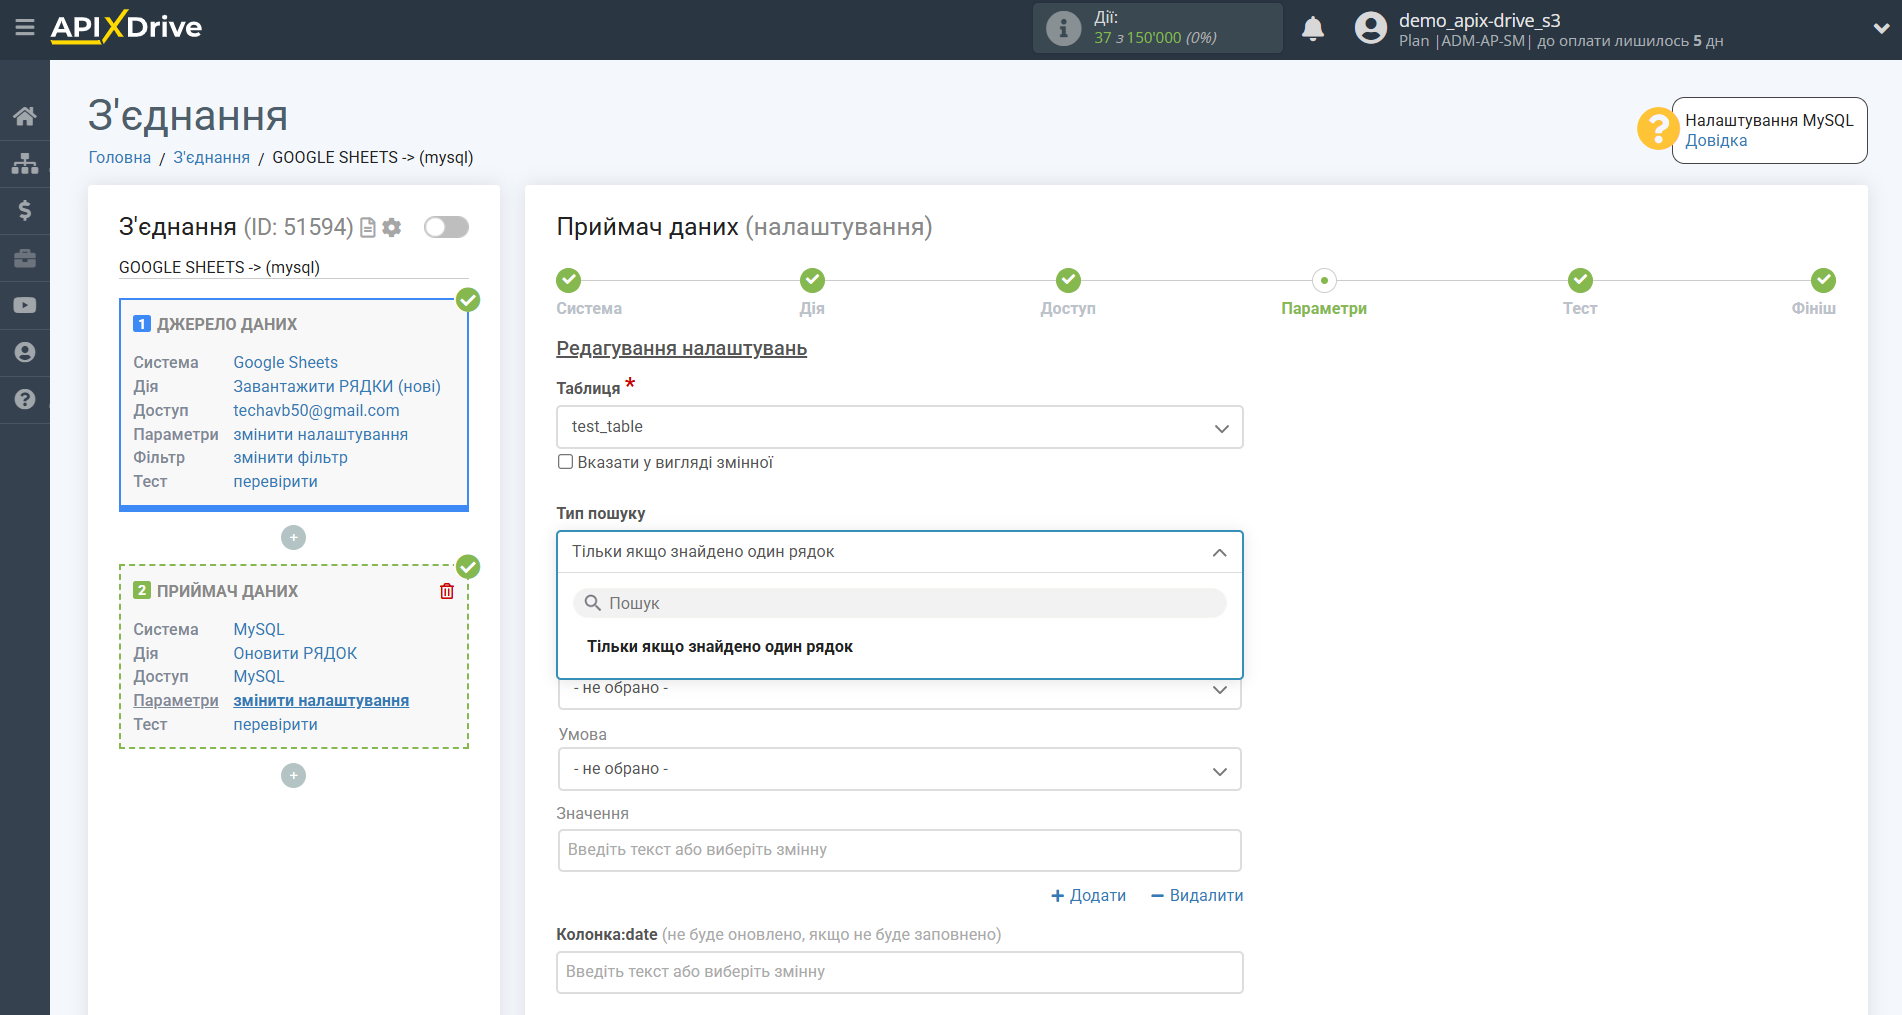The width and height of the screenshot is (1902, 1015).
Task: Click the 'ДЖЕРЕЛО ДАНИХ' block title
Action: [227, 324]
